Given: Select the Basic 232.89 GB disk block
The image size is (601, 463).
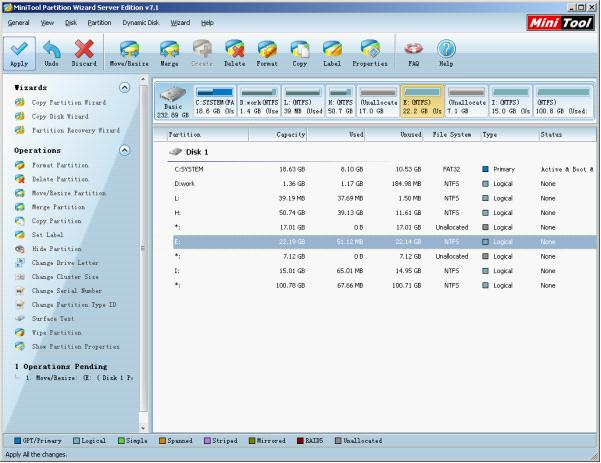Looking at the screenshot, I should tap(173, 102).
